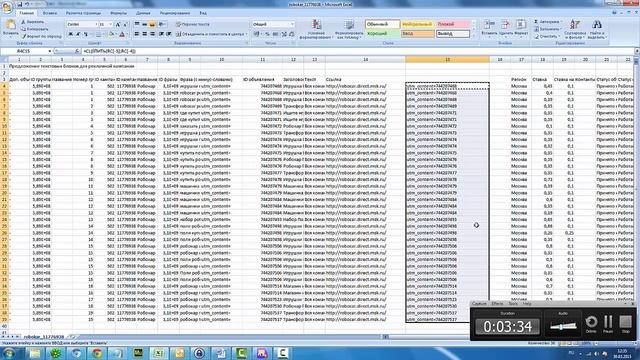Screen dimensions: 640x360
Task: Apply the pink Плохой cell style
Action: [x=453, y=24]
